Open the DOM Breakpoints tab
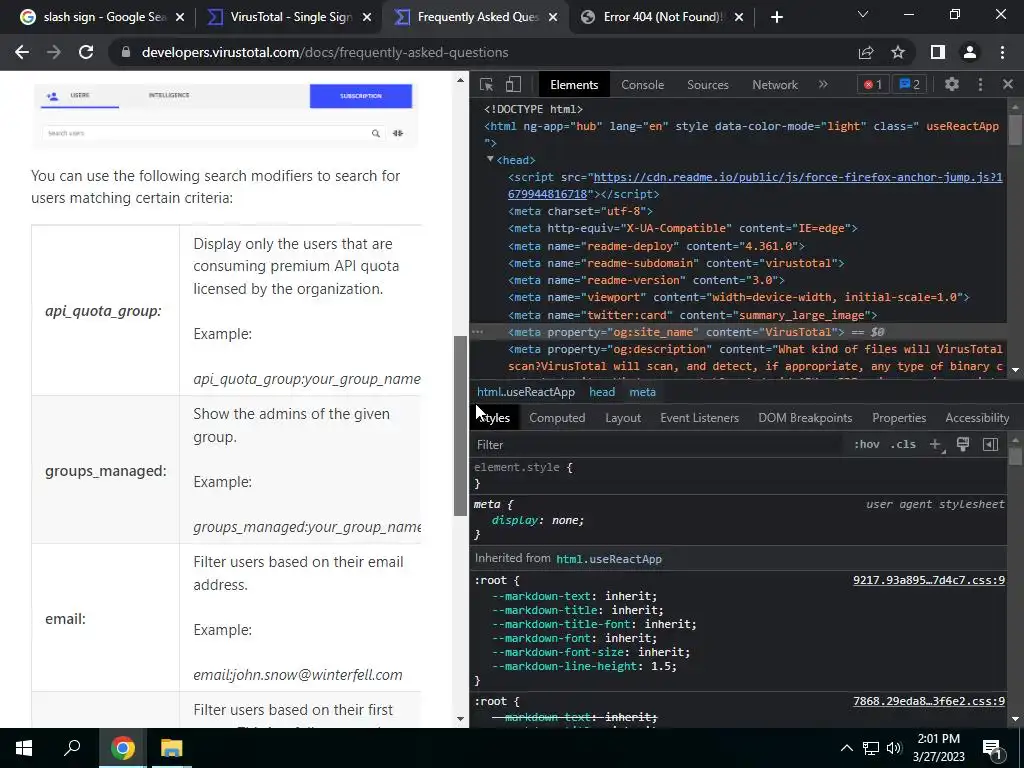 (x=805, y=418)
